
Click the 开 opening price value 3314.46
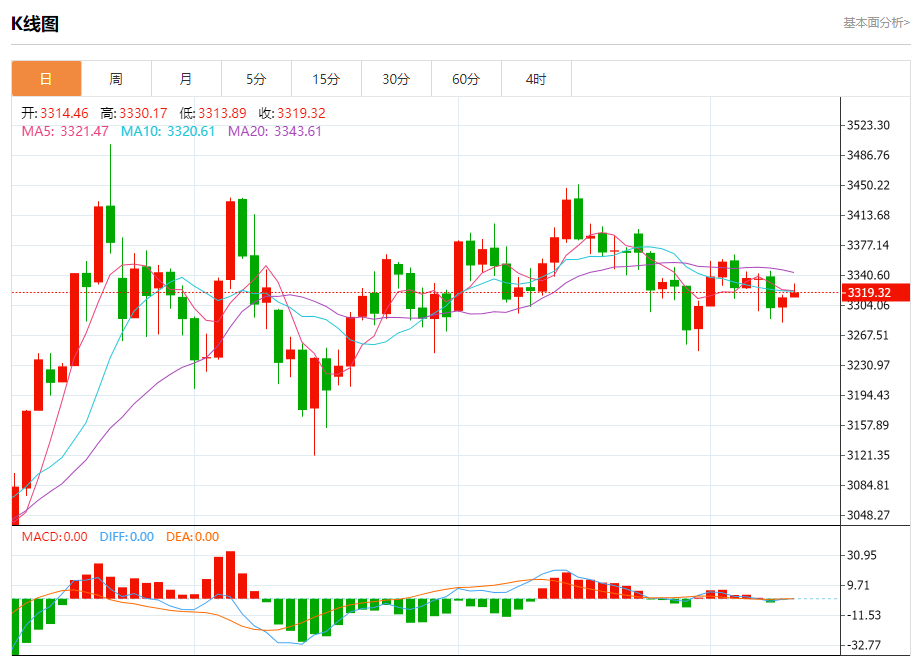click(64, 114)
